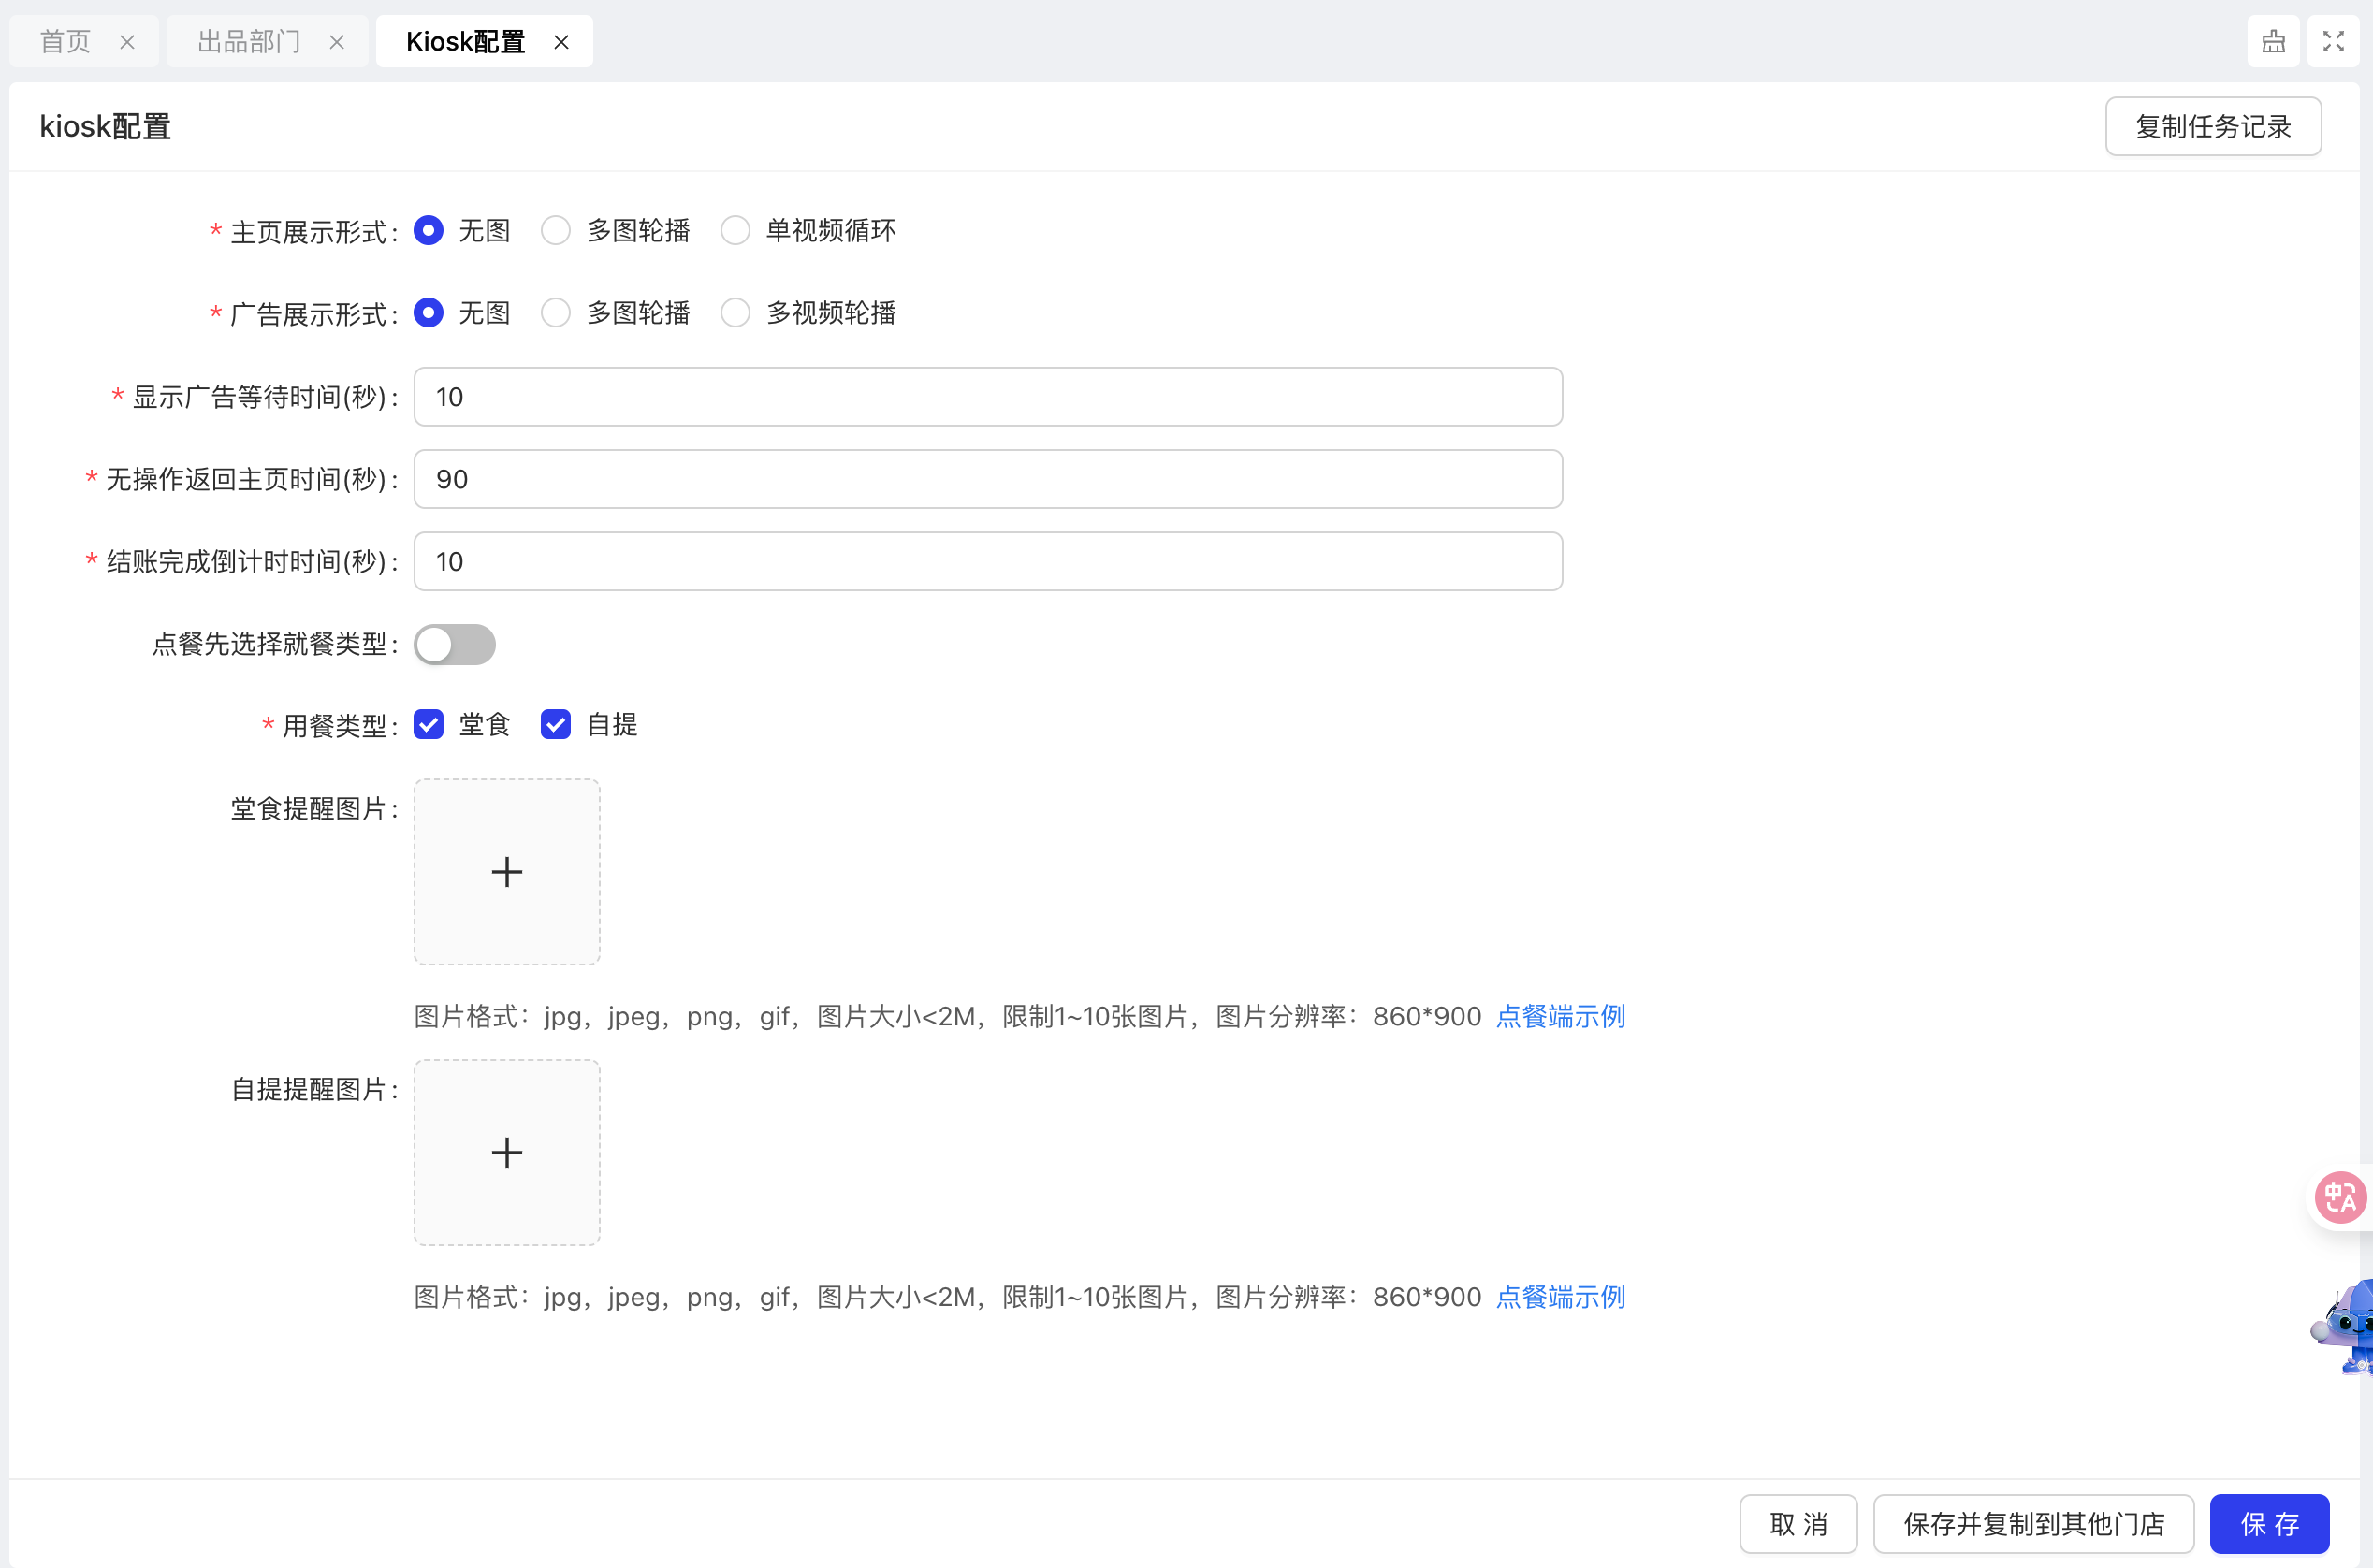Uncheck the 堂食 checkbox

pos(429,724)
